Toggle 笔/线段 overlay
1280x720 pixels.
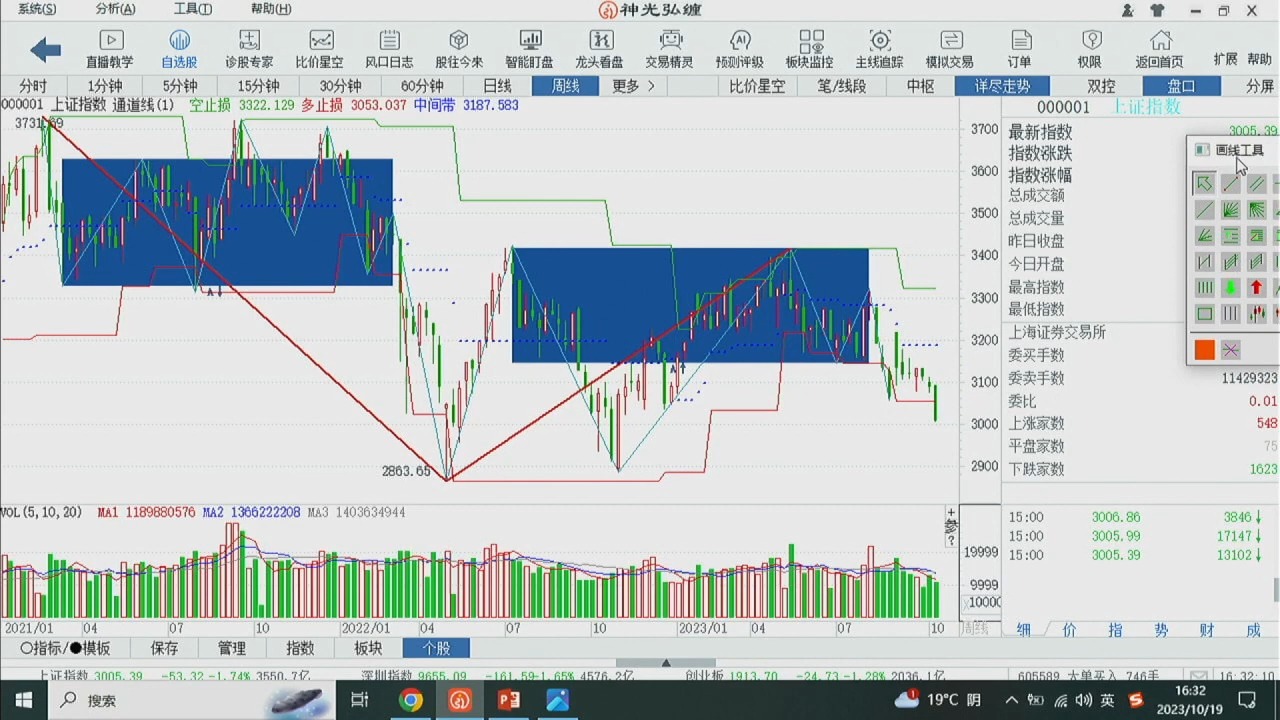point(842,86)
